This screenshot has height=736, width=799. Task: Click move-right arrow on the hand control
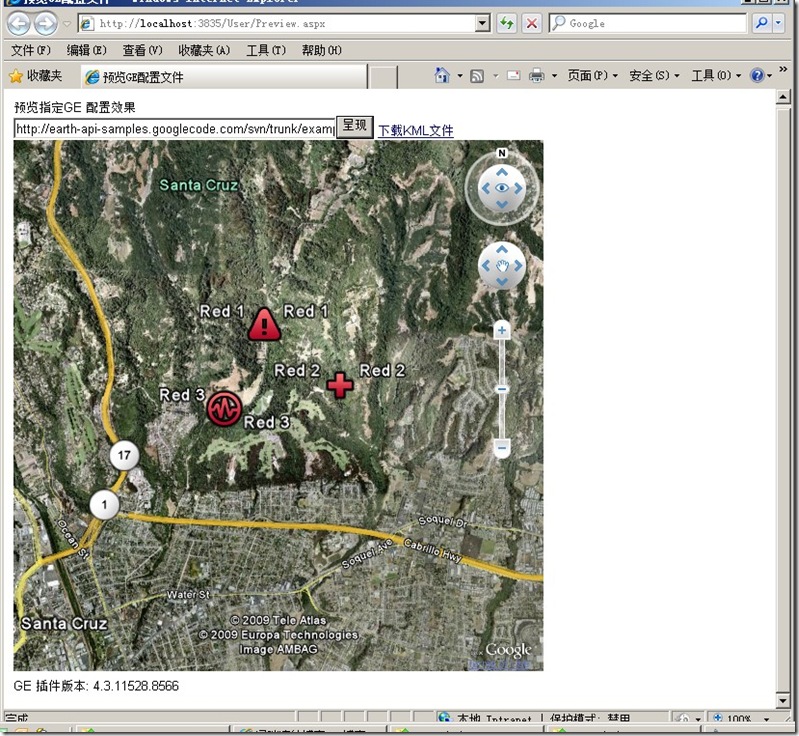point(519,266)
